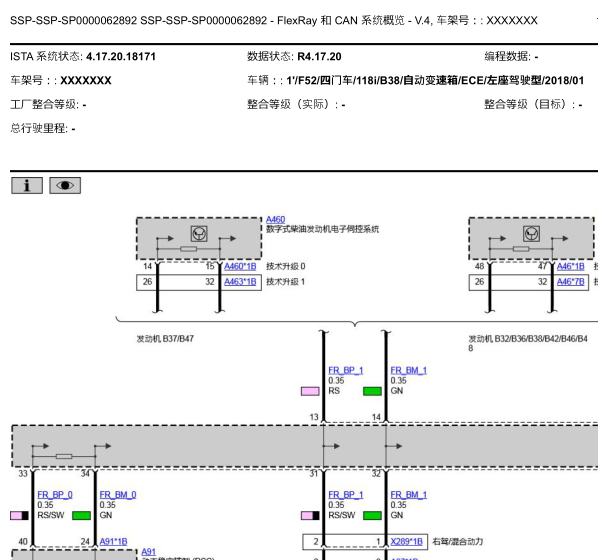
Task: Open the FR_BM_0 signal link
Action: click(x=118, y=495)
